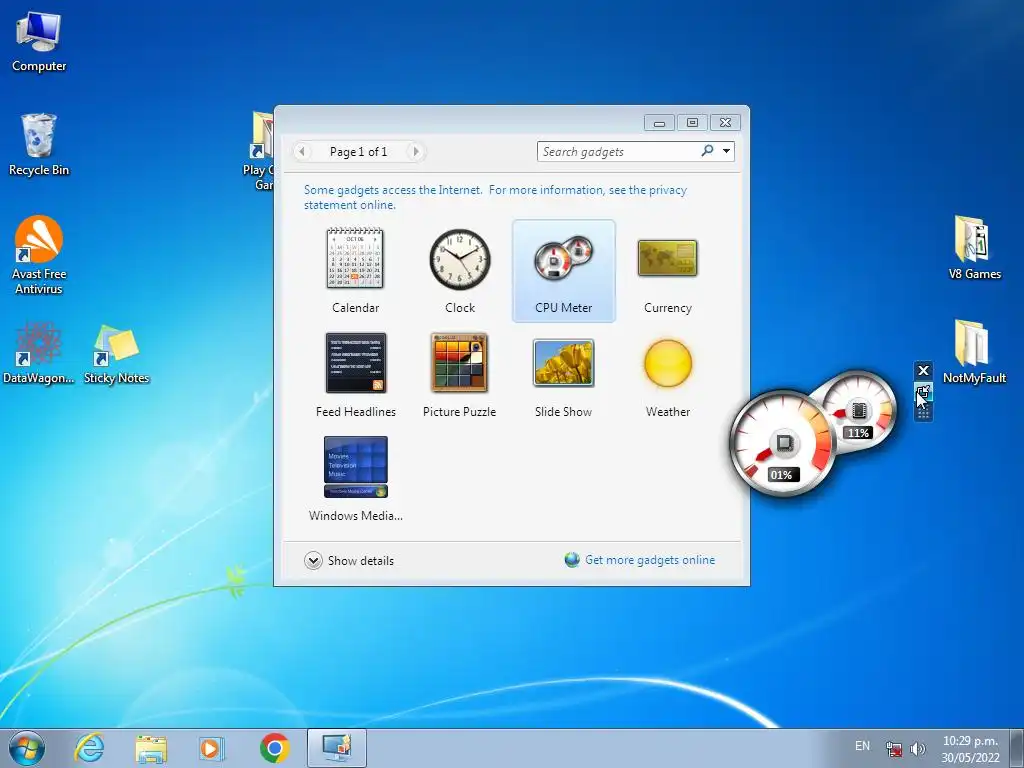1024x768 pixels.
Task: Go to previous gadget page
Action: [302, 152]
